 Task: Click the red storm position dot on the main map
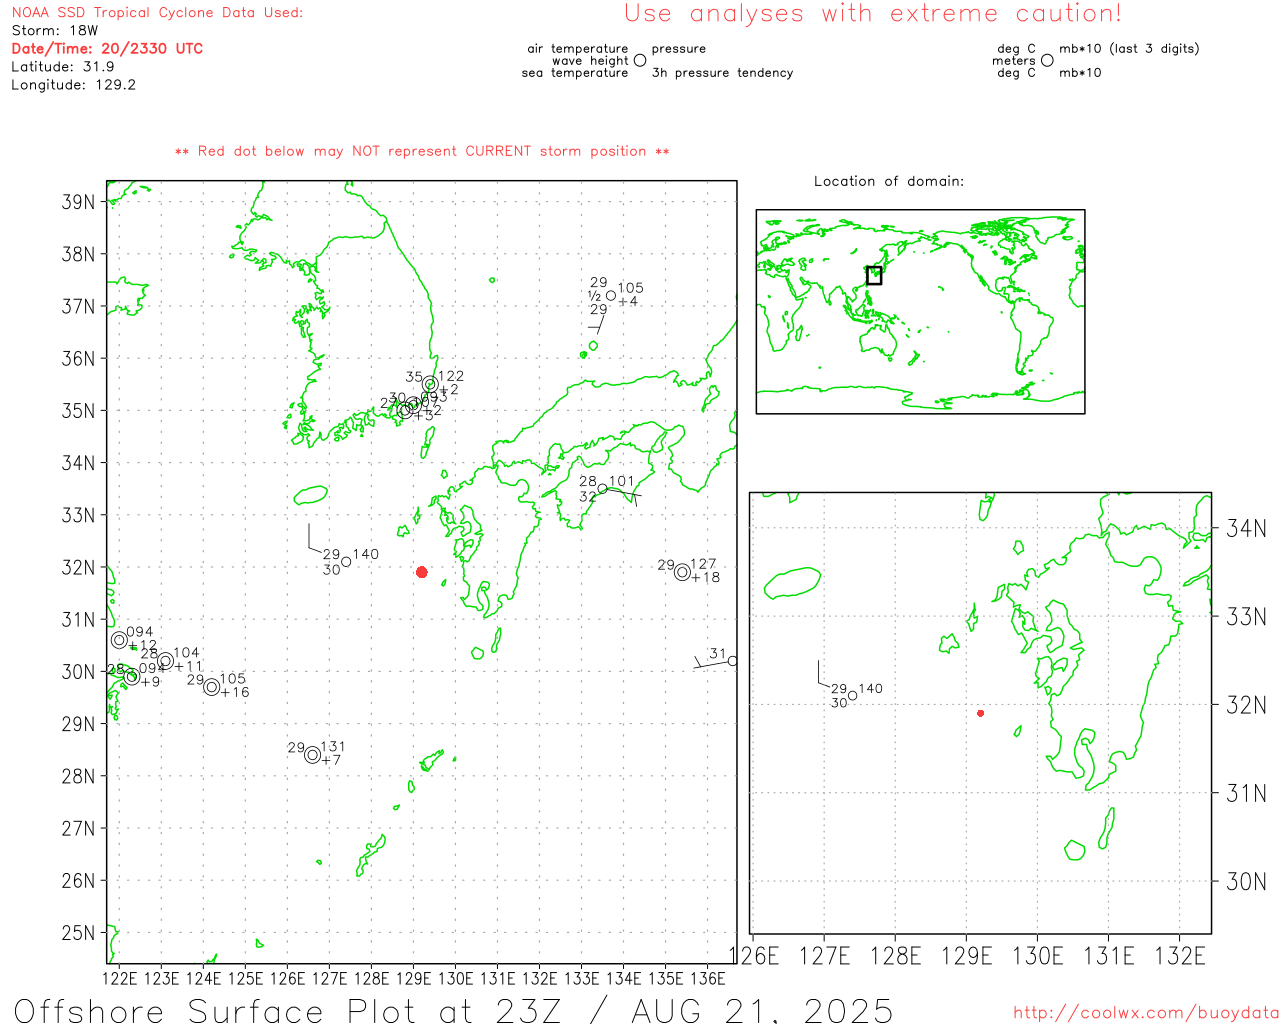[x=422, y=572]
